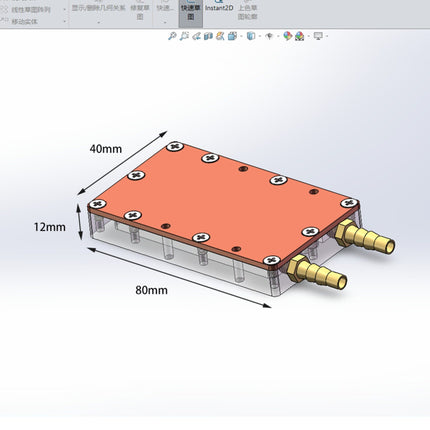Expand the Display Style dropdown arrow

pos(259,36)
